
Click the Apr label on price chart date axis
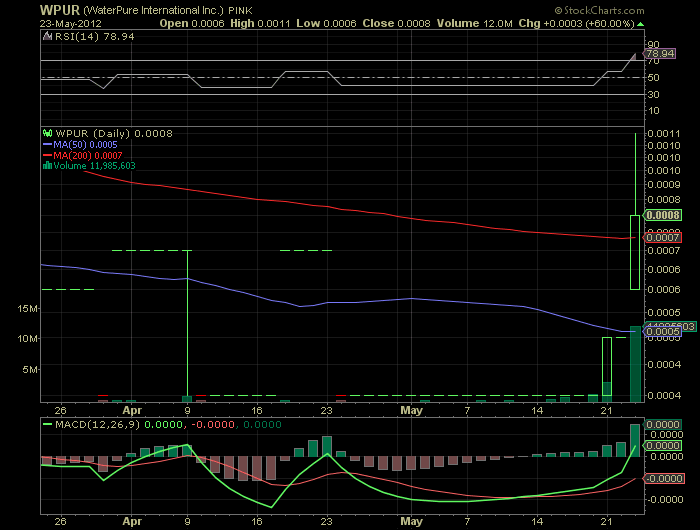[132, 410]
